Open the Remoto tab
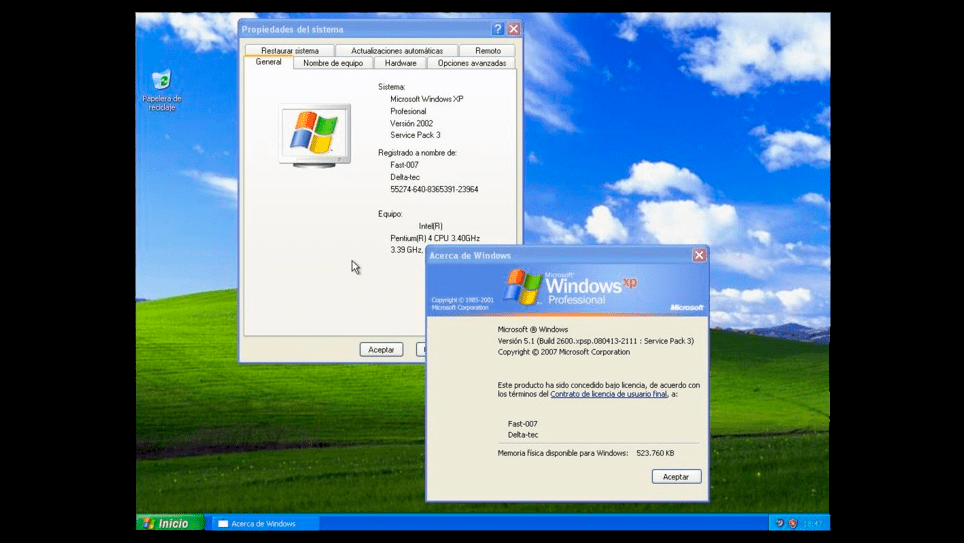Screen dimensions: 964x543 488,50
